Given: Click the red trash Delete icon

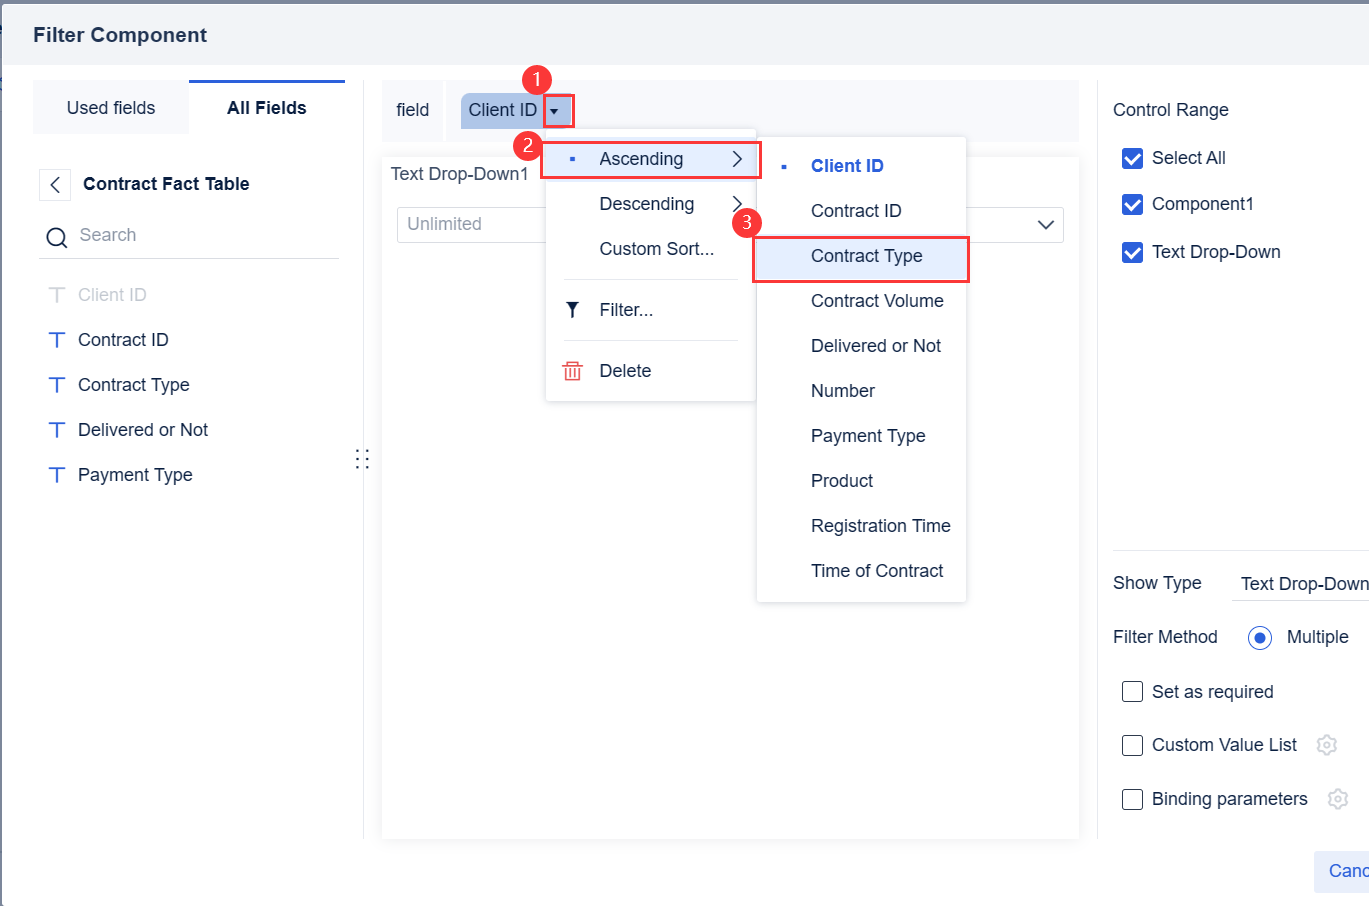Looking at the screenshot, I should point(572,371).
